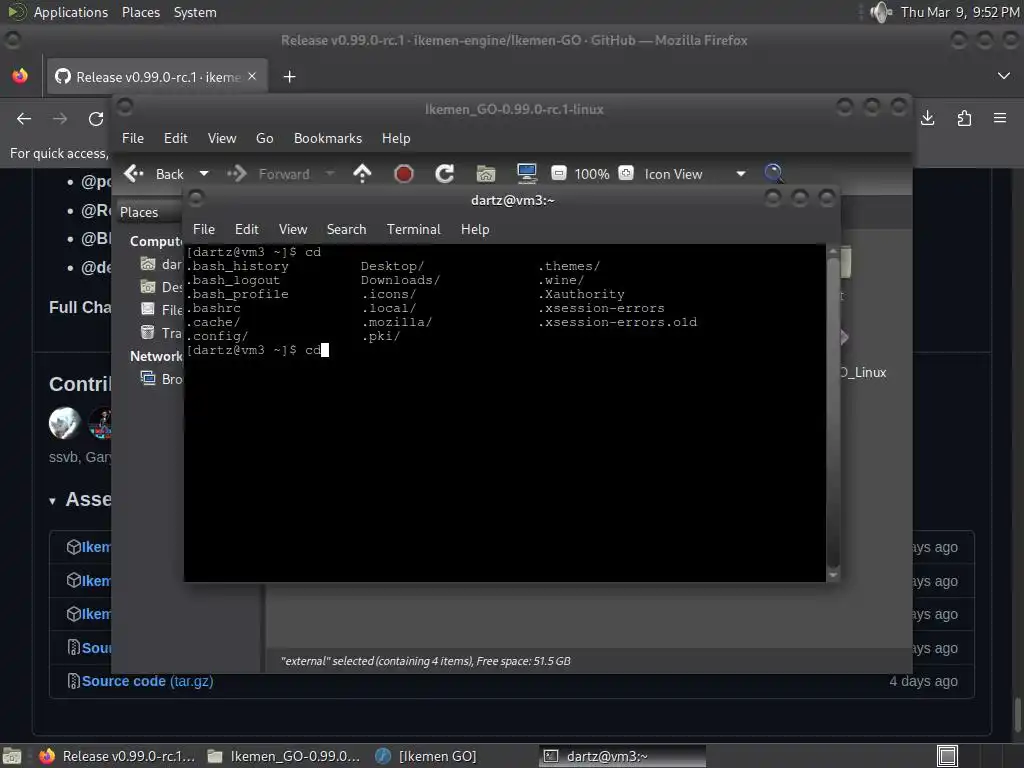1024x768 pixels.
Task: Open the Bookmarks menu in file manager
Action: (328, 138)
